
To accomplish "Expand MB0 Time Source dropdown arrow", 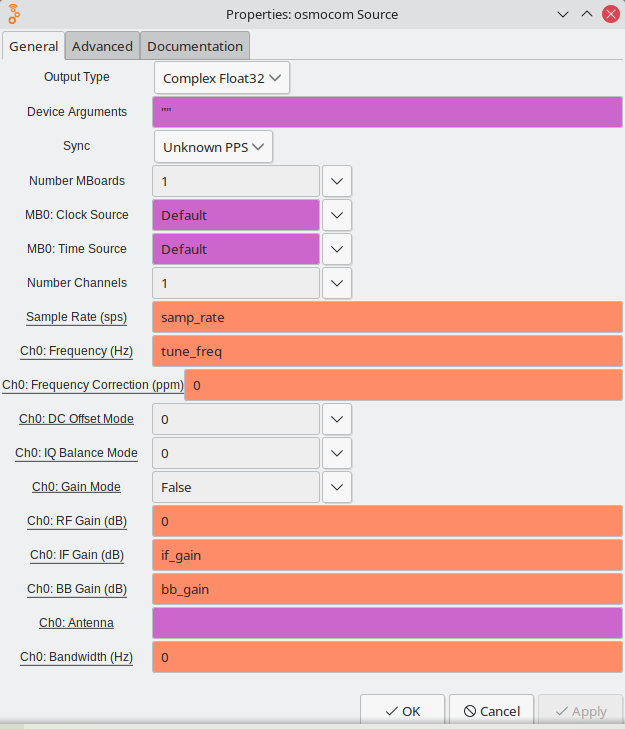I will point(337,249).
